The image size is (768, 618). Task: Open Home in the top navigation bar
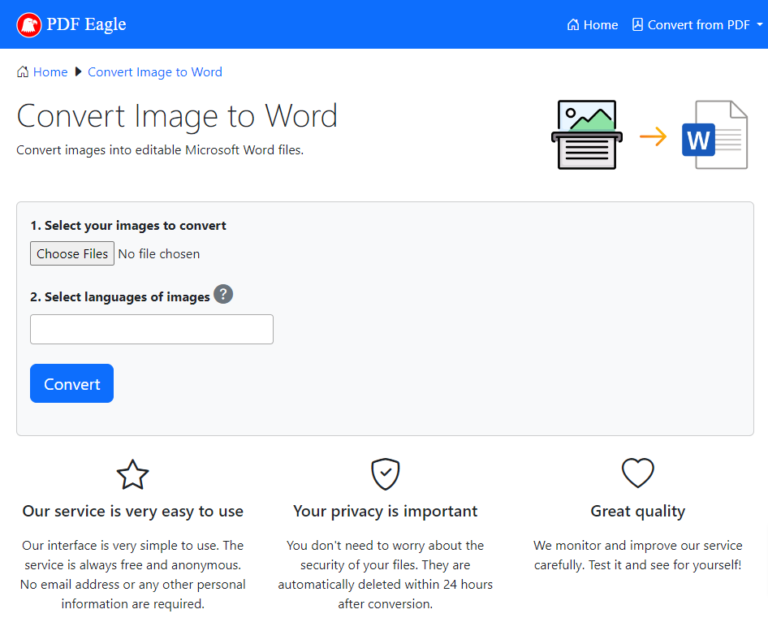click(x=592, y=24)
